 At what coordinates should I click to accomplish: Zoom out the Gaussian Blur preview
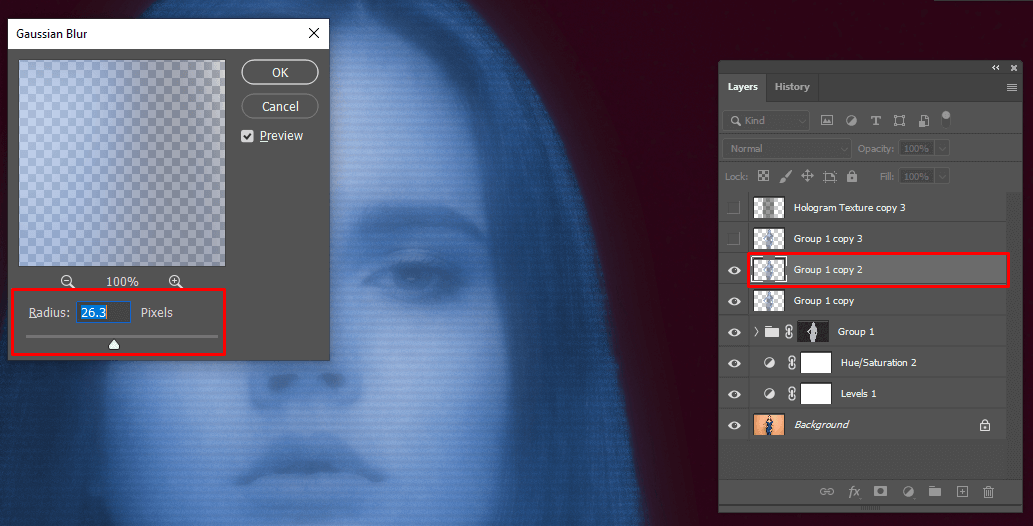[x=68, y=281]
